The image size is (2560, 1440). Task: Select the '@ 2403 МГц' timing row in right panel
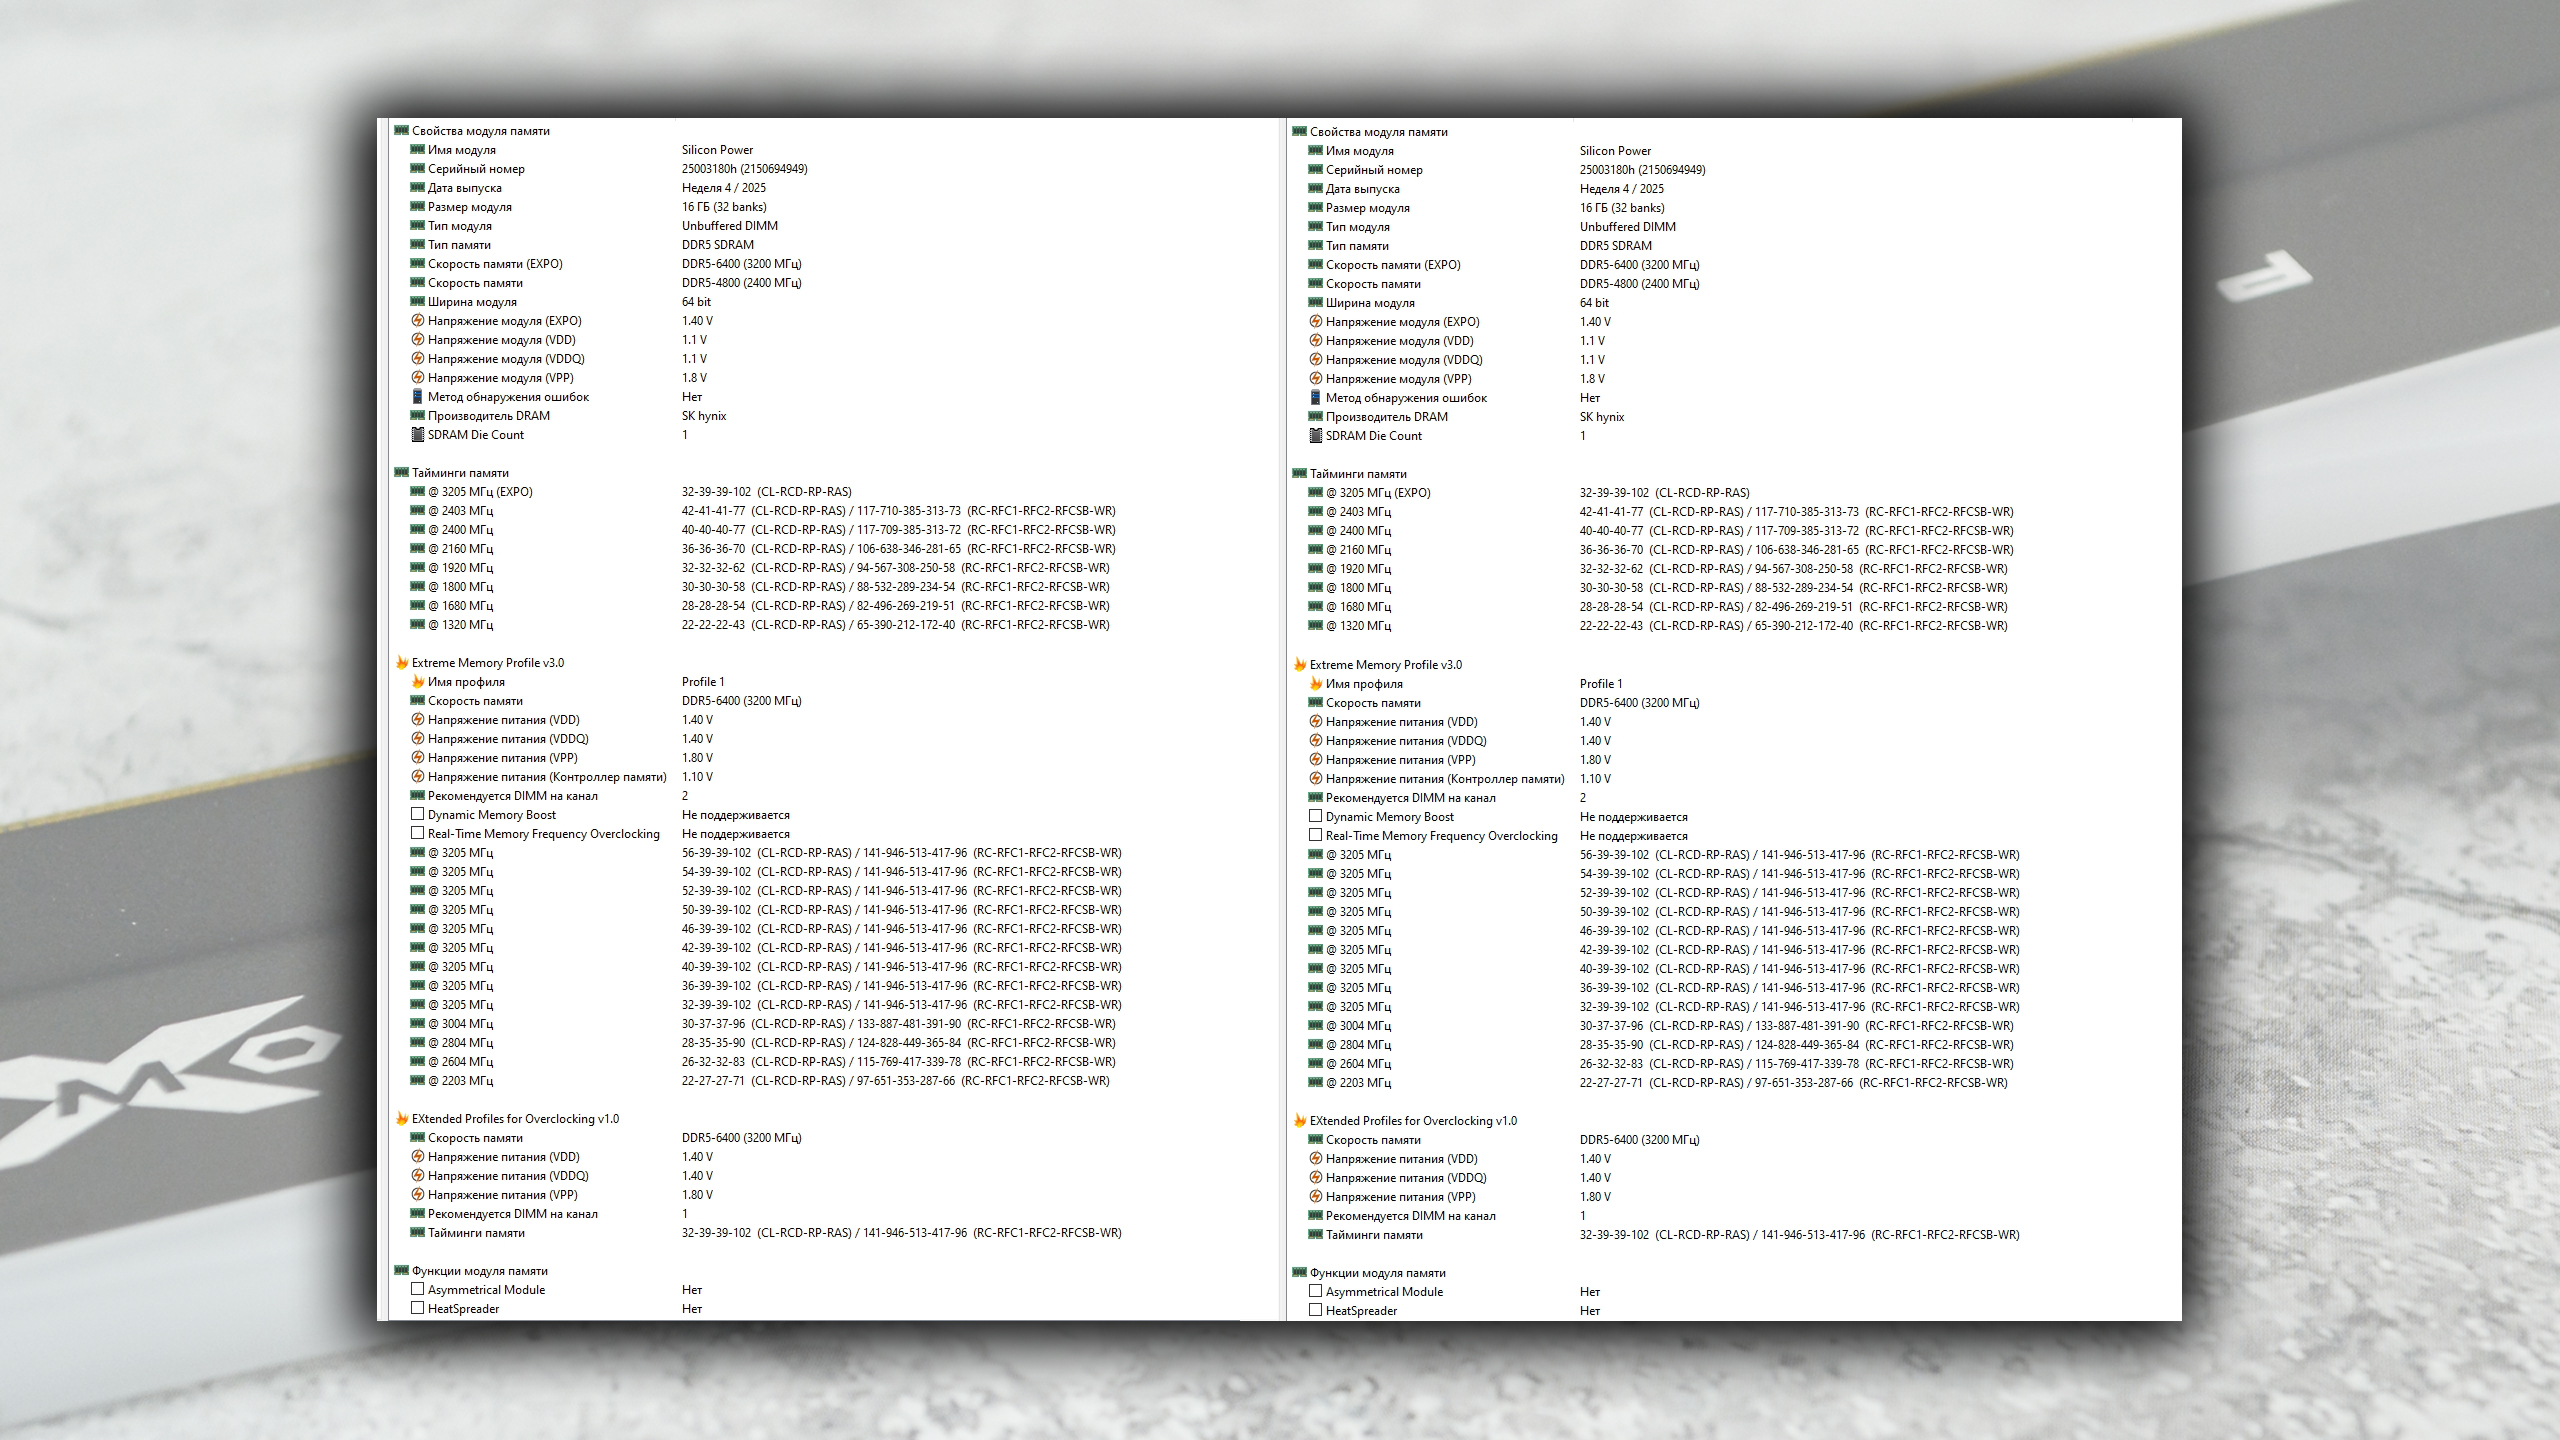click(x=1364, y=512)
